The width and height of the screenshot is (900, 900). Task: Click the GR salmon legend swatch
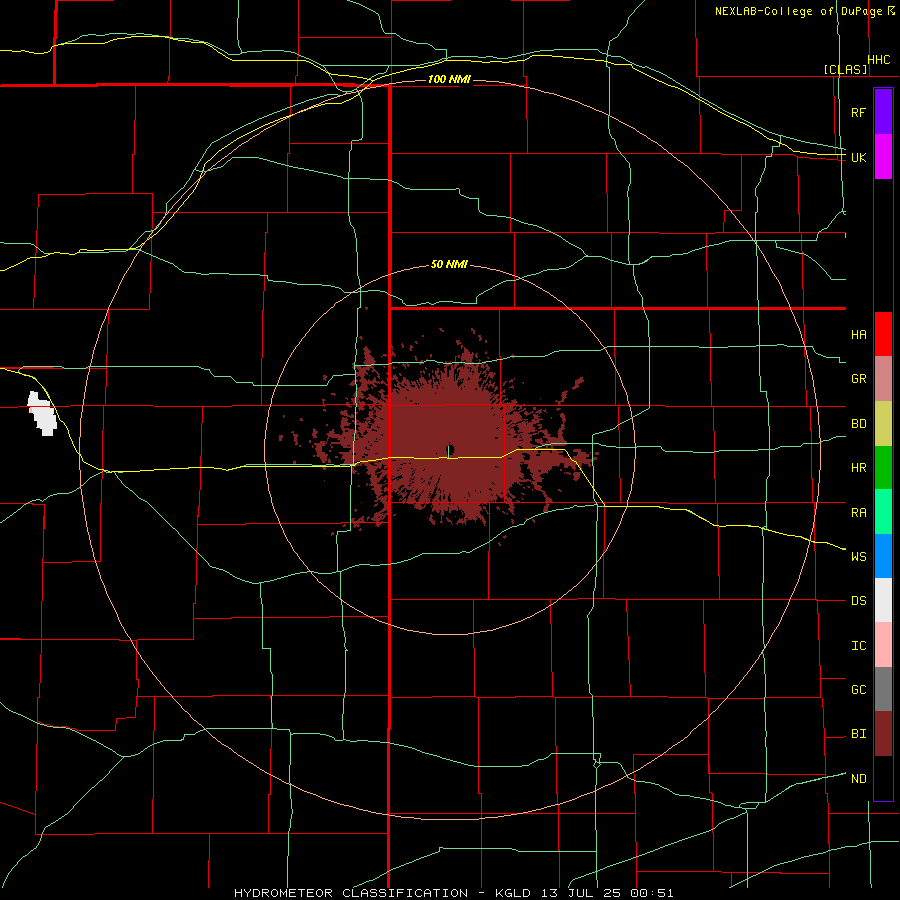pos(883,379)
